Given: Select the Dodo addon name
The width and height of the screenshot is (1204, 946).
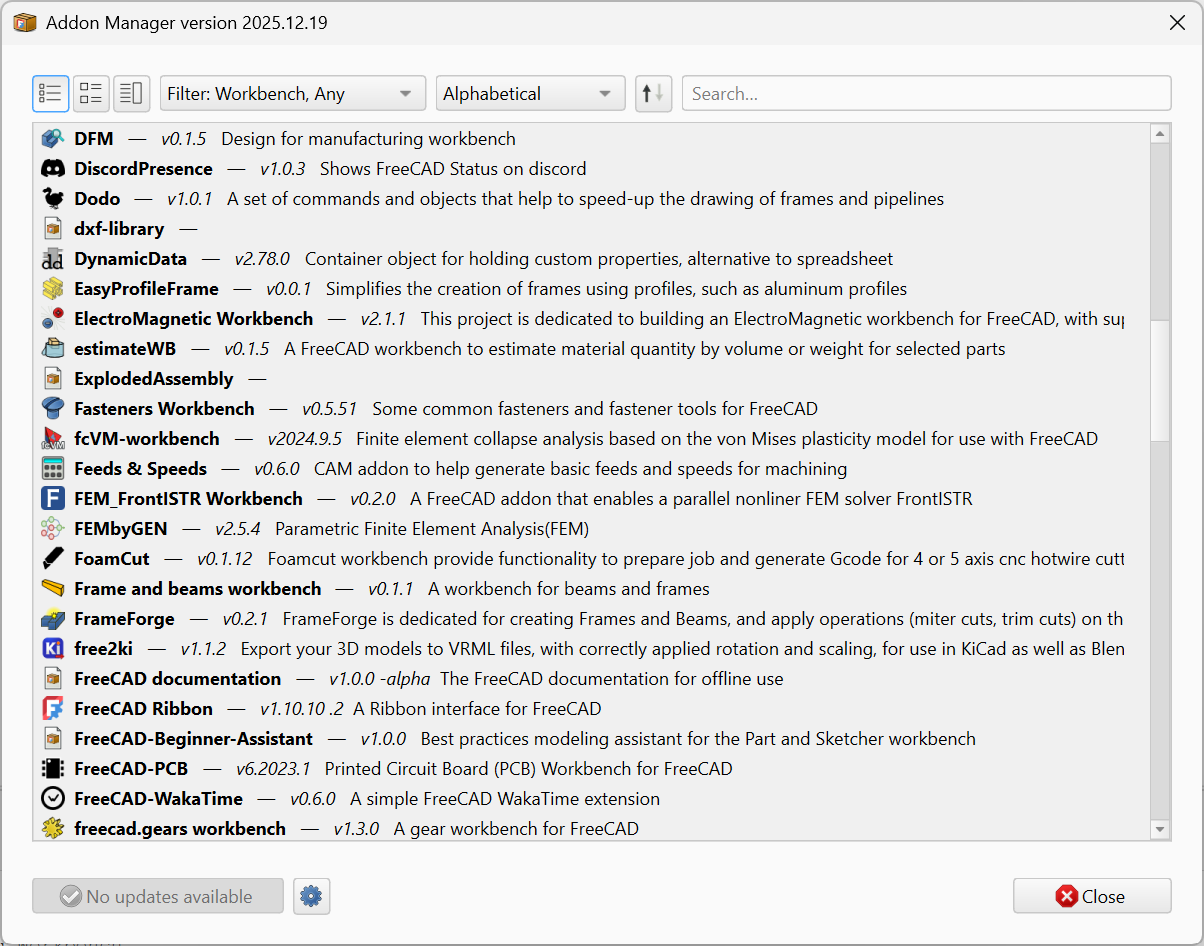Looking at the screenshot, I should click(x=97, y=199).
